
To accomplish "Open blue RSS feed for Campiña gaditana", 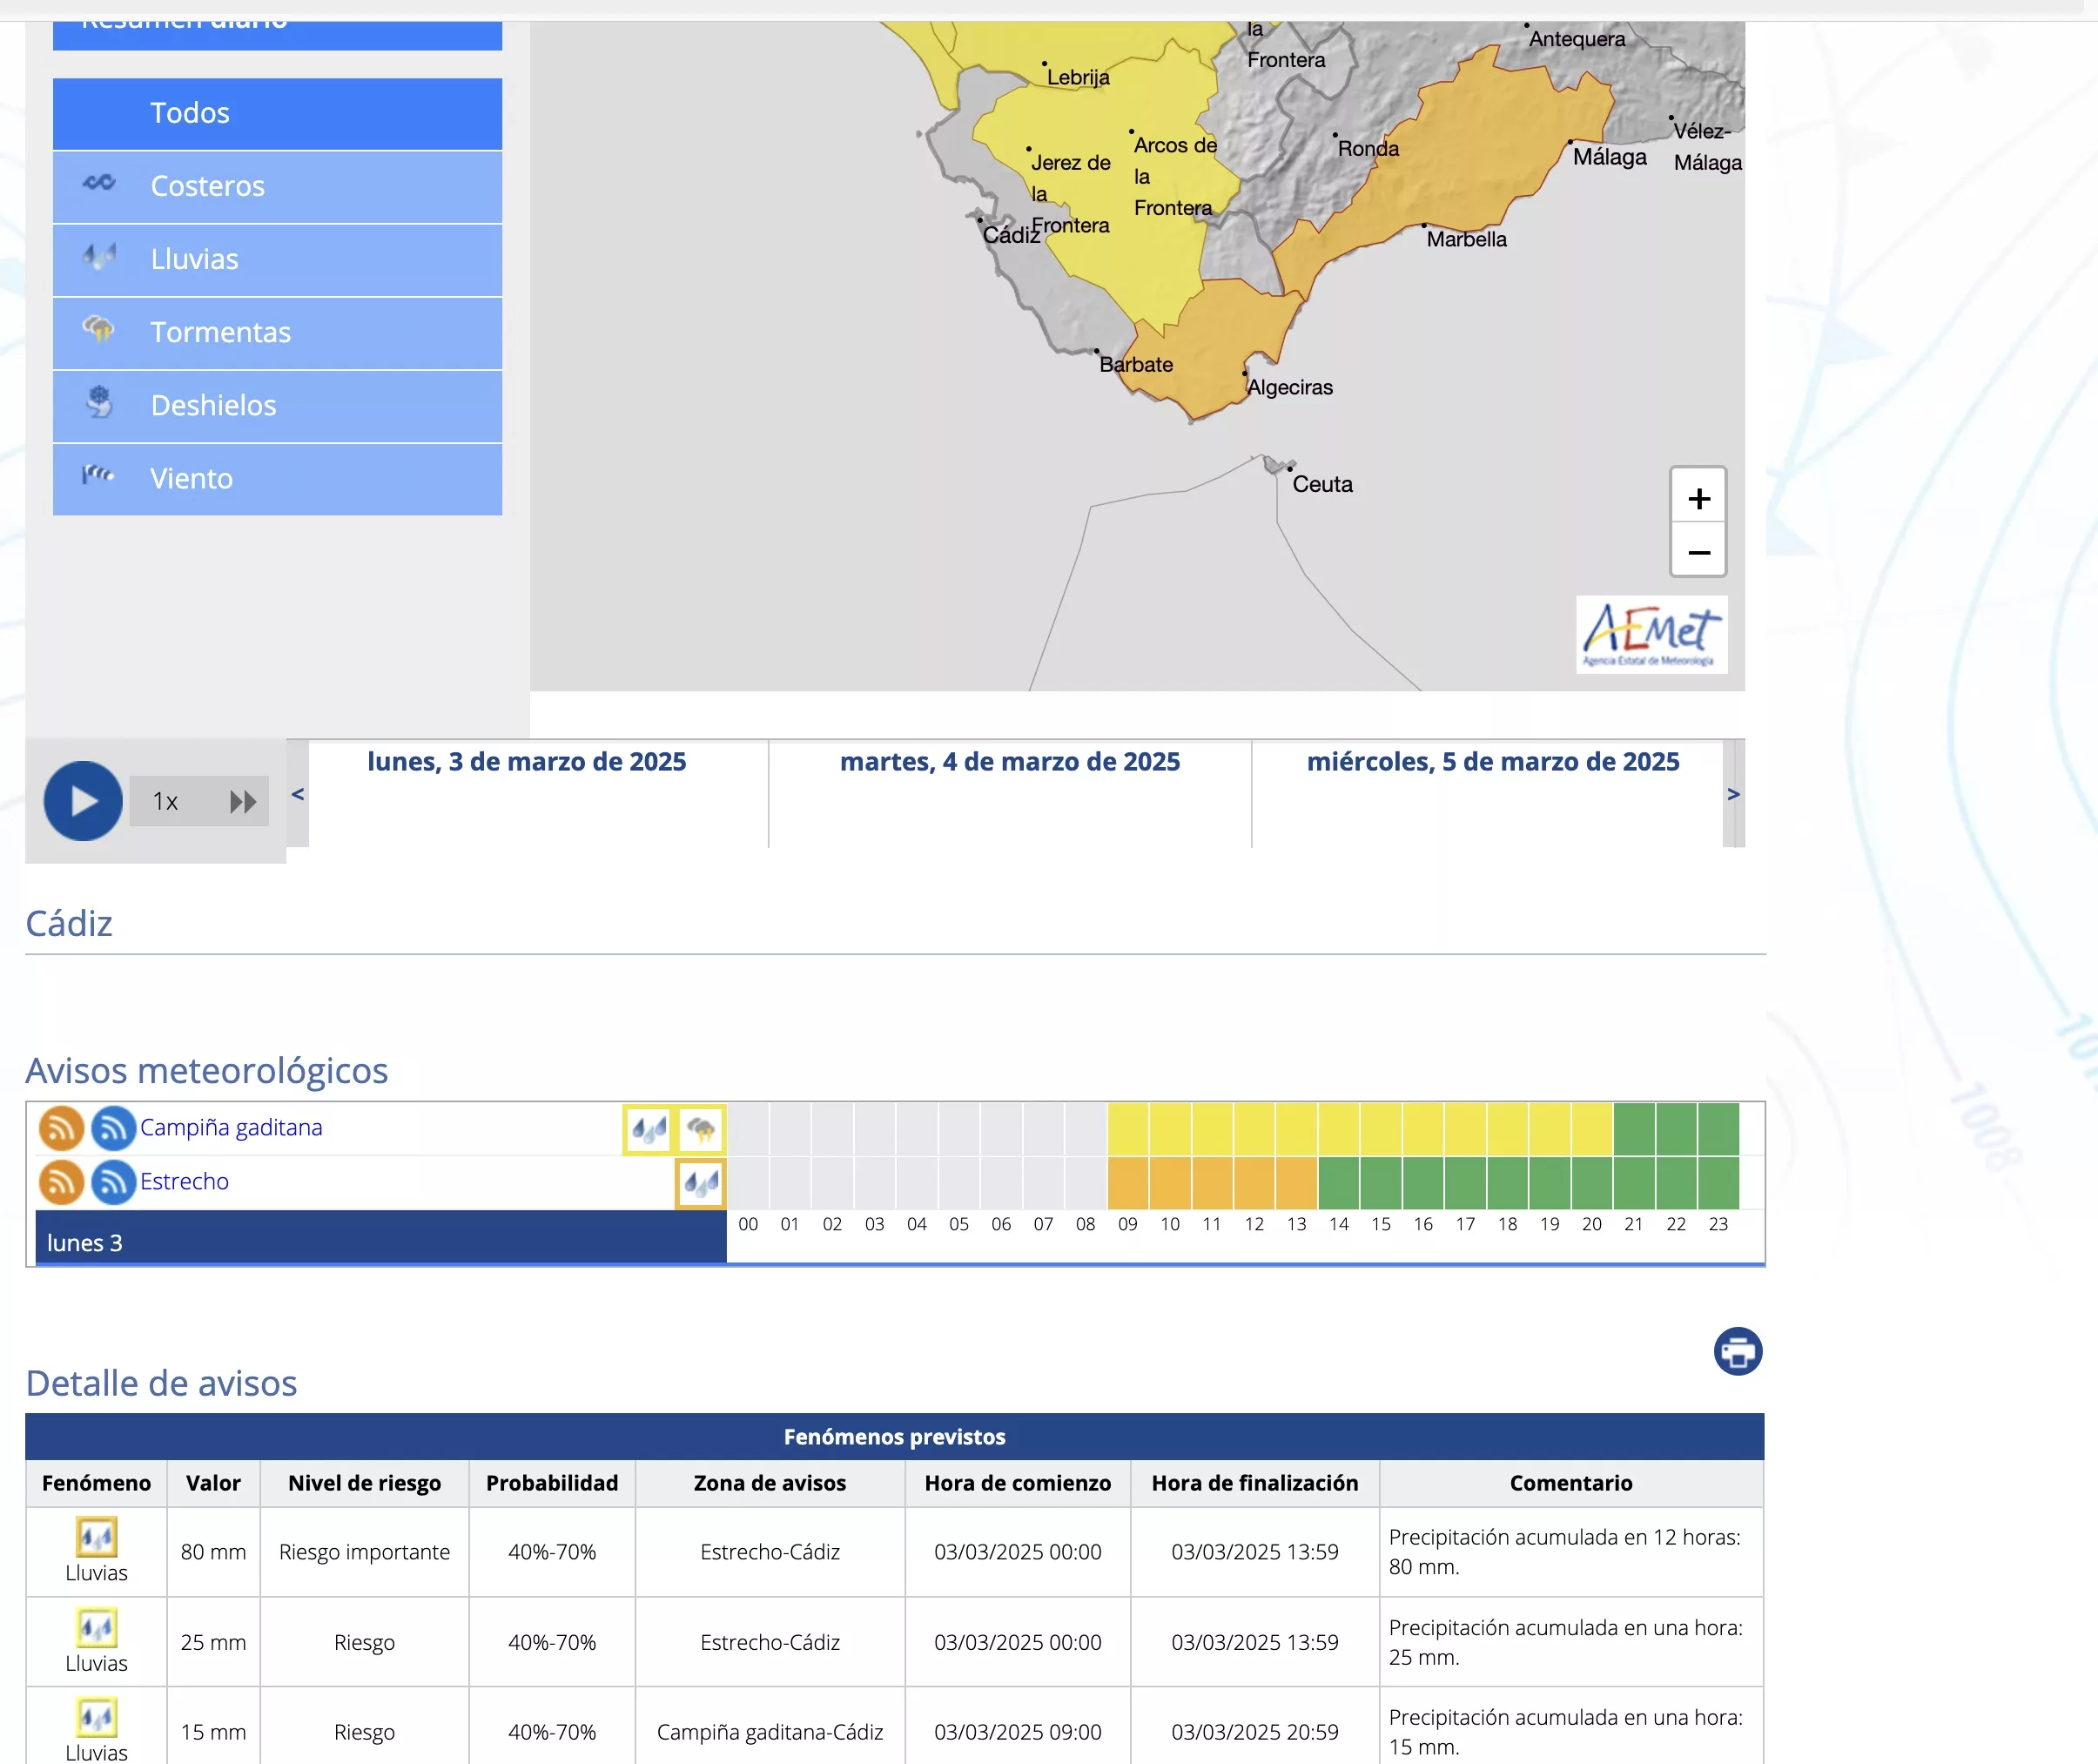I will 113,1128.
